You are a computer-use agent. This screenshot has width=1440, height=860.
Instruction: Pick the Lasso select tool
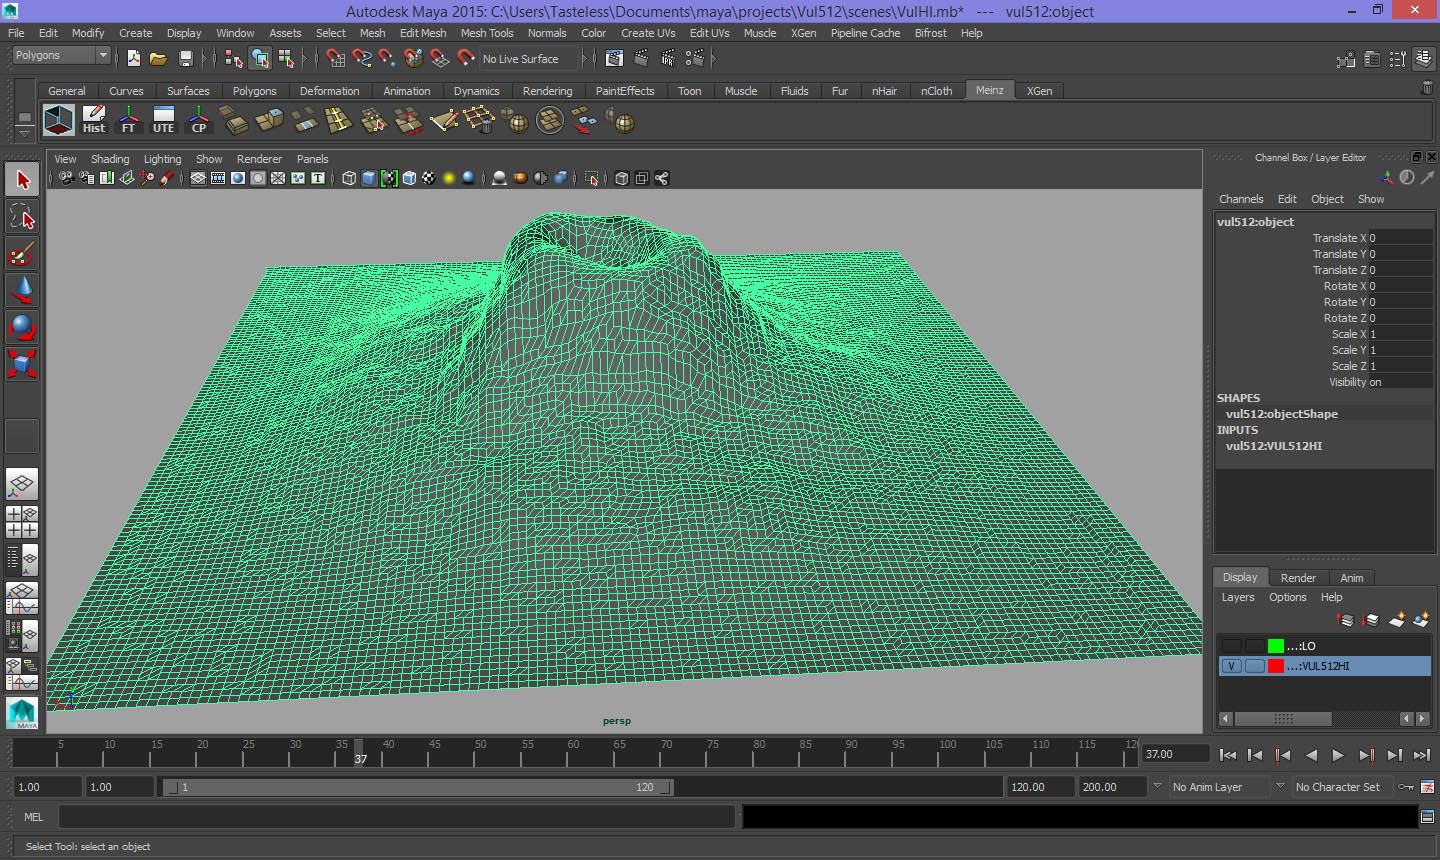[22, 217]
